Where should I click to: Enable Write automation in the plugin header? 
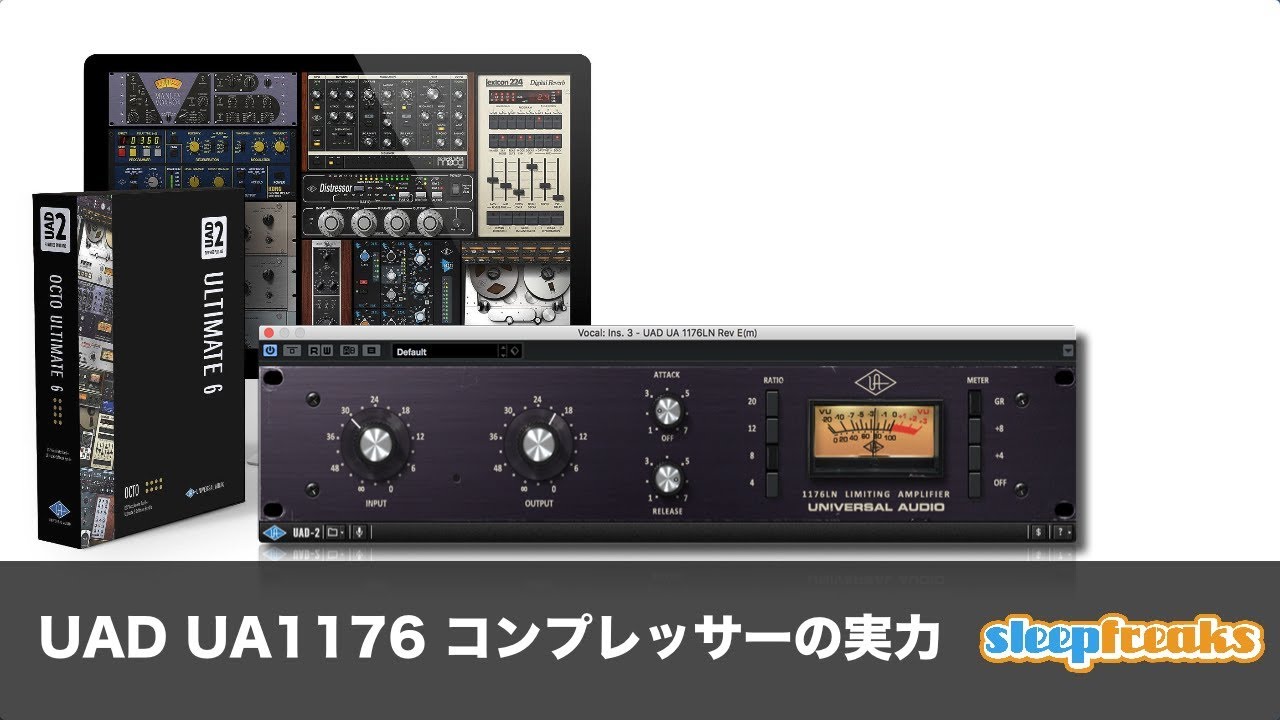coord(325,351)
